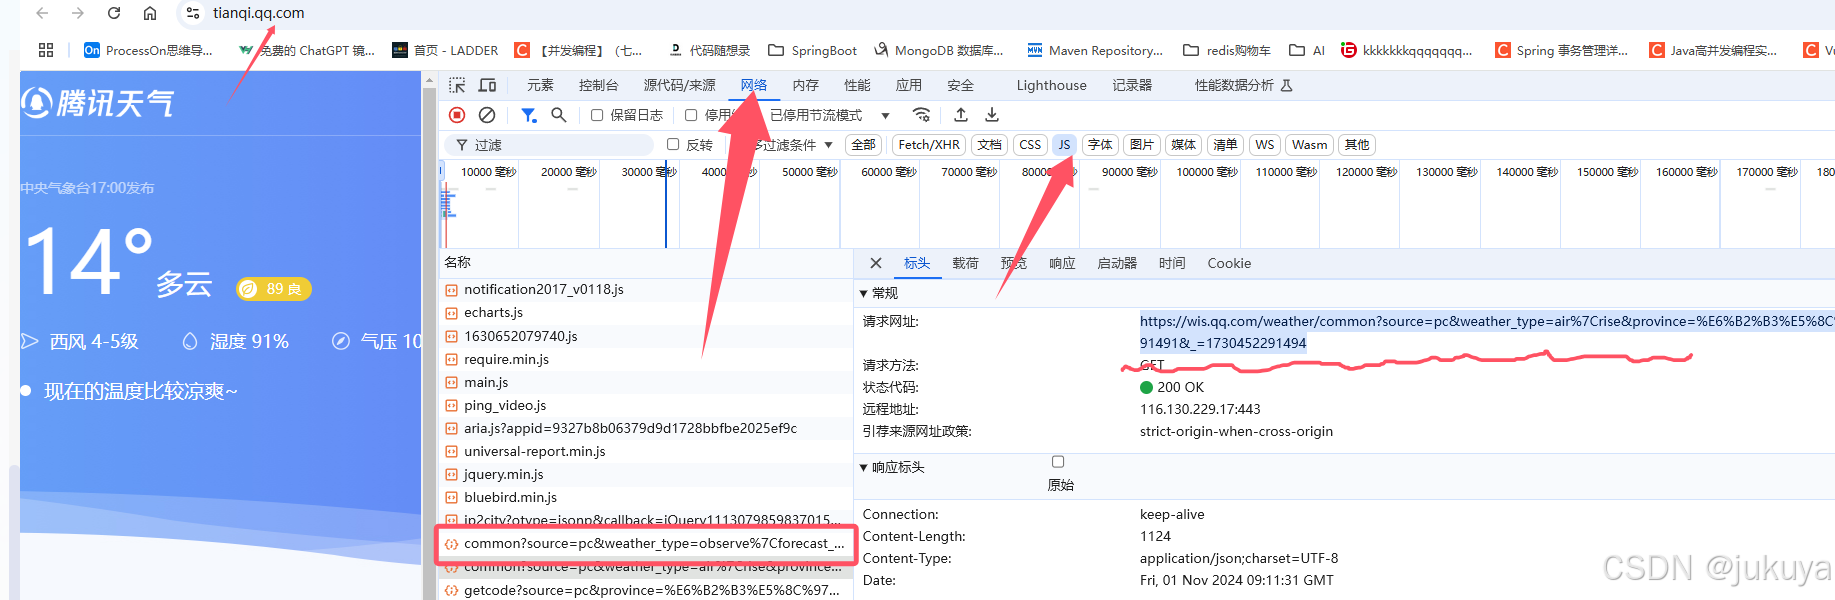Tick the 反转 checkbox
1835x600 pixels.
pos(673,145)
